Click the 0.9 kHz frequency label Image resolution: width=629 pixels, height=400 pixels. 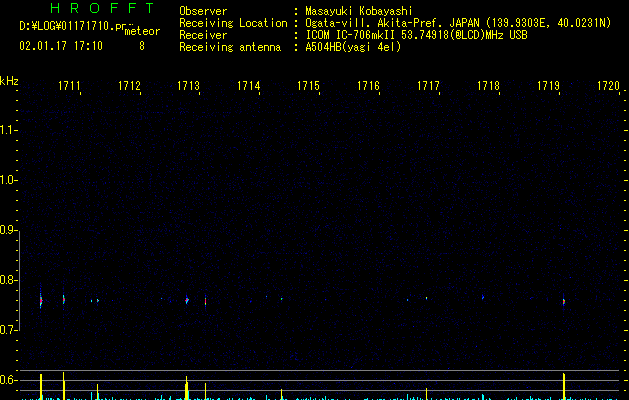point(8,230)
